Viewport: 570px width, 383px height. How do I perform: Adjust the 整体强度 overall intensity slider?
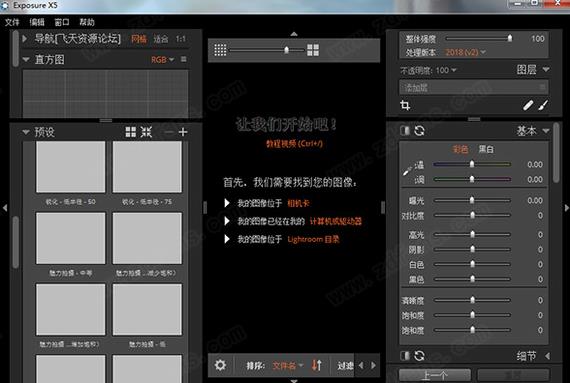coord(479,38)
